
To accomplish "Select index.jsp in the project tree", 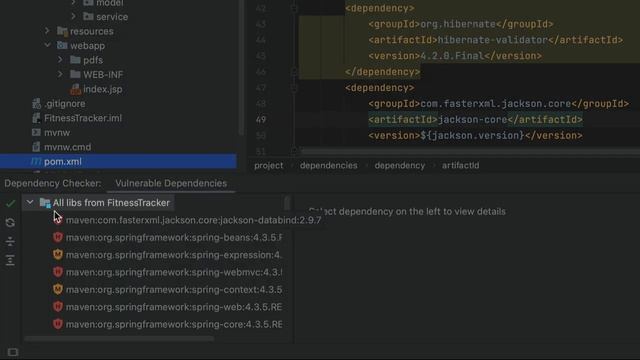I will [x=103, y=89].
